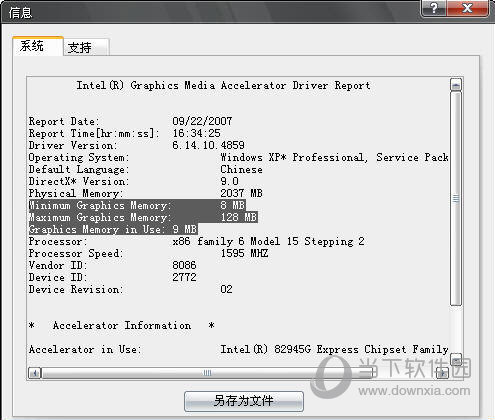Click the Driver Version label

pyautogui.click(x=73, y=145)
